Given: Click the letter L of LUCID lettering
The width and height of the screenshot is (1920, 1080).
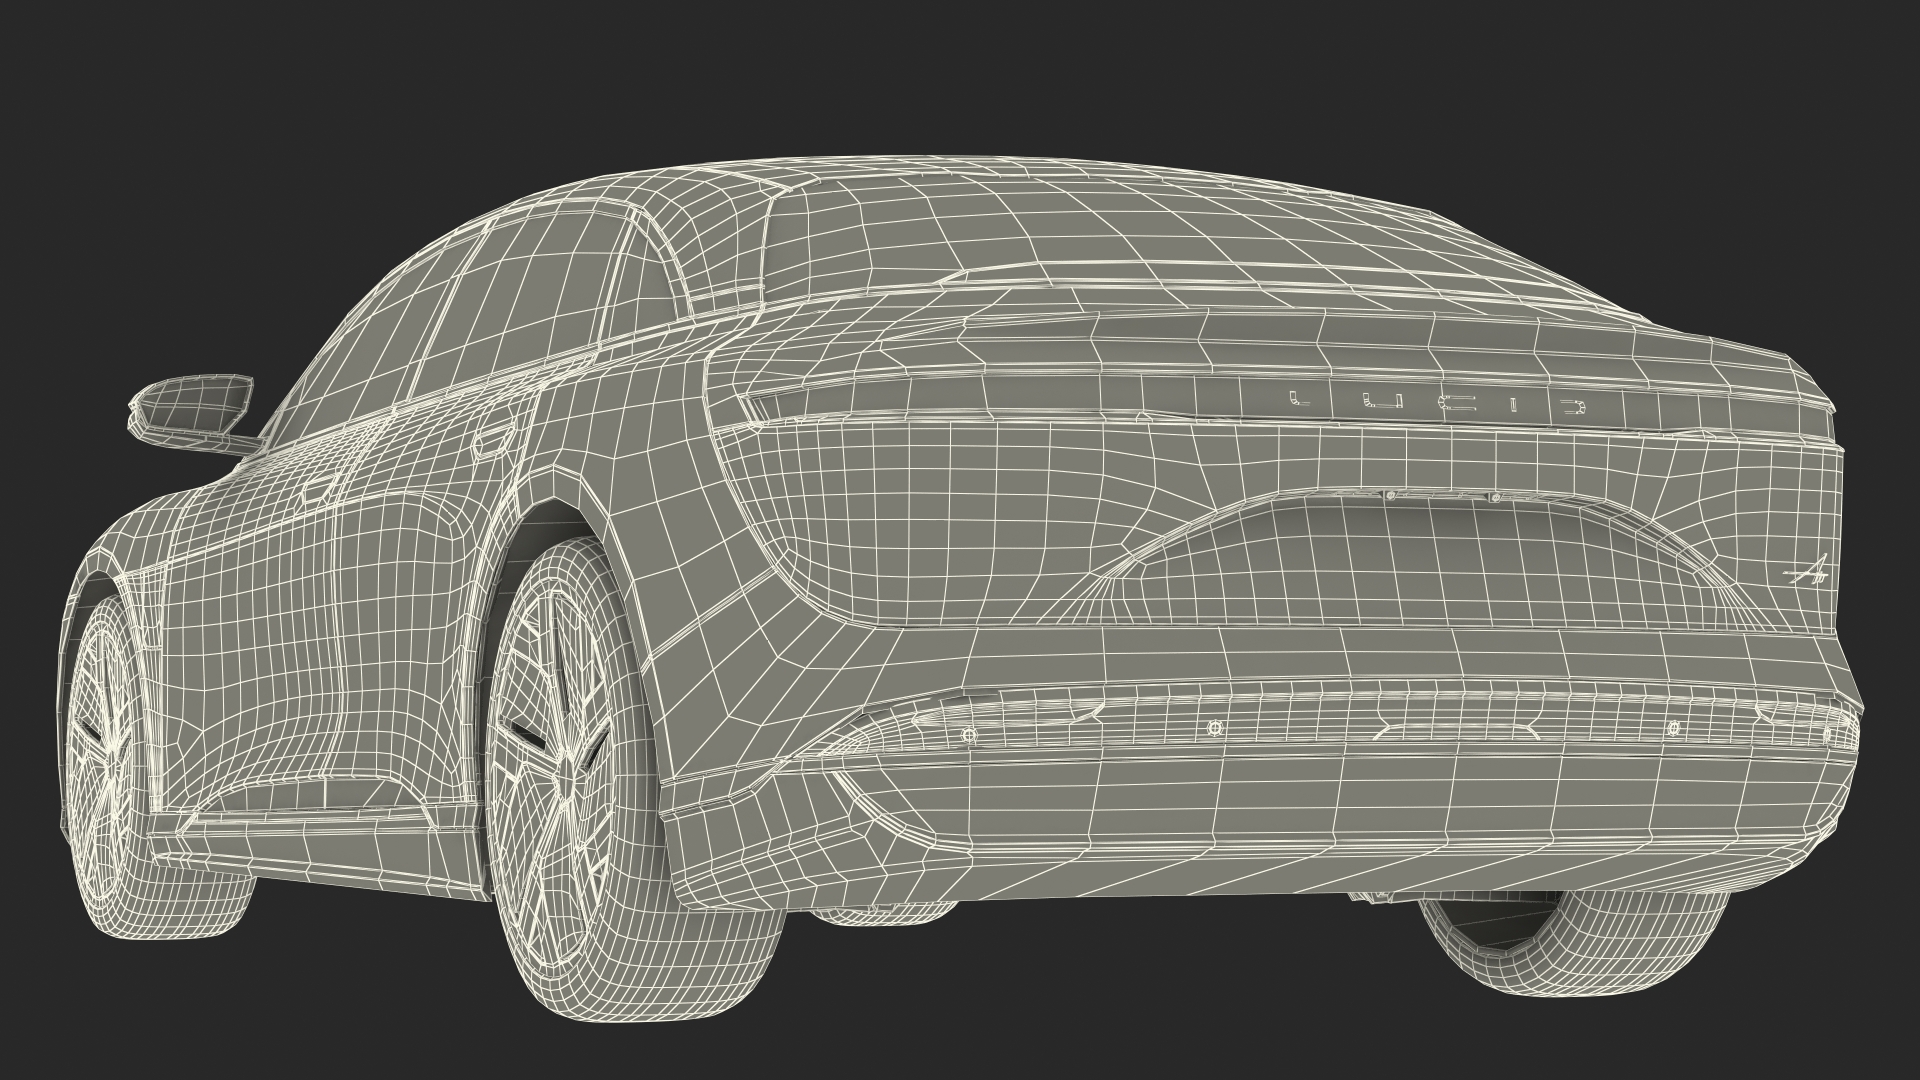Looking at the screenshot, I should point(1299,400).
